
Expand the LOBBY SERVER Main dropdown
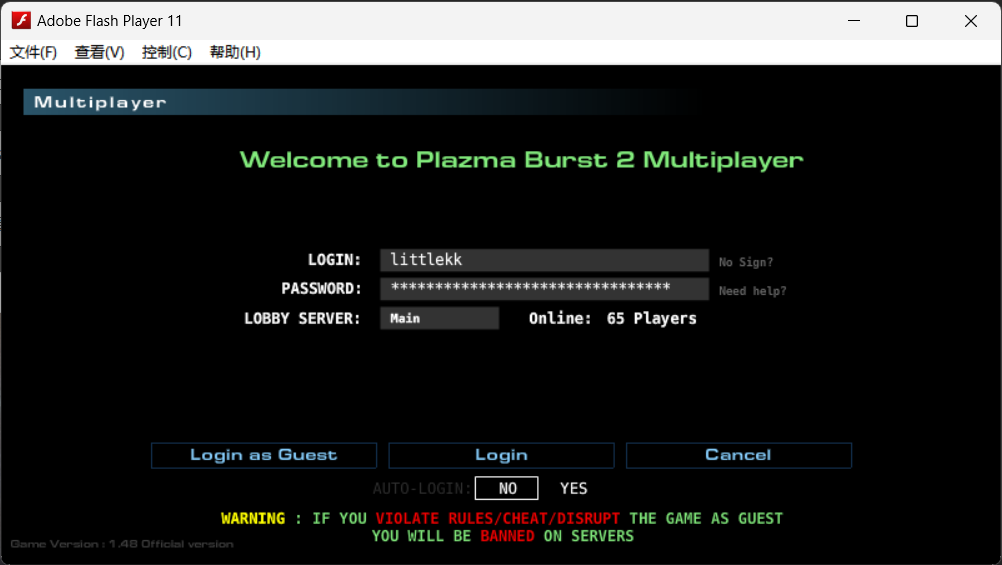(x=439, y=318)
